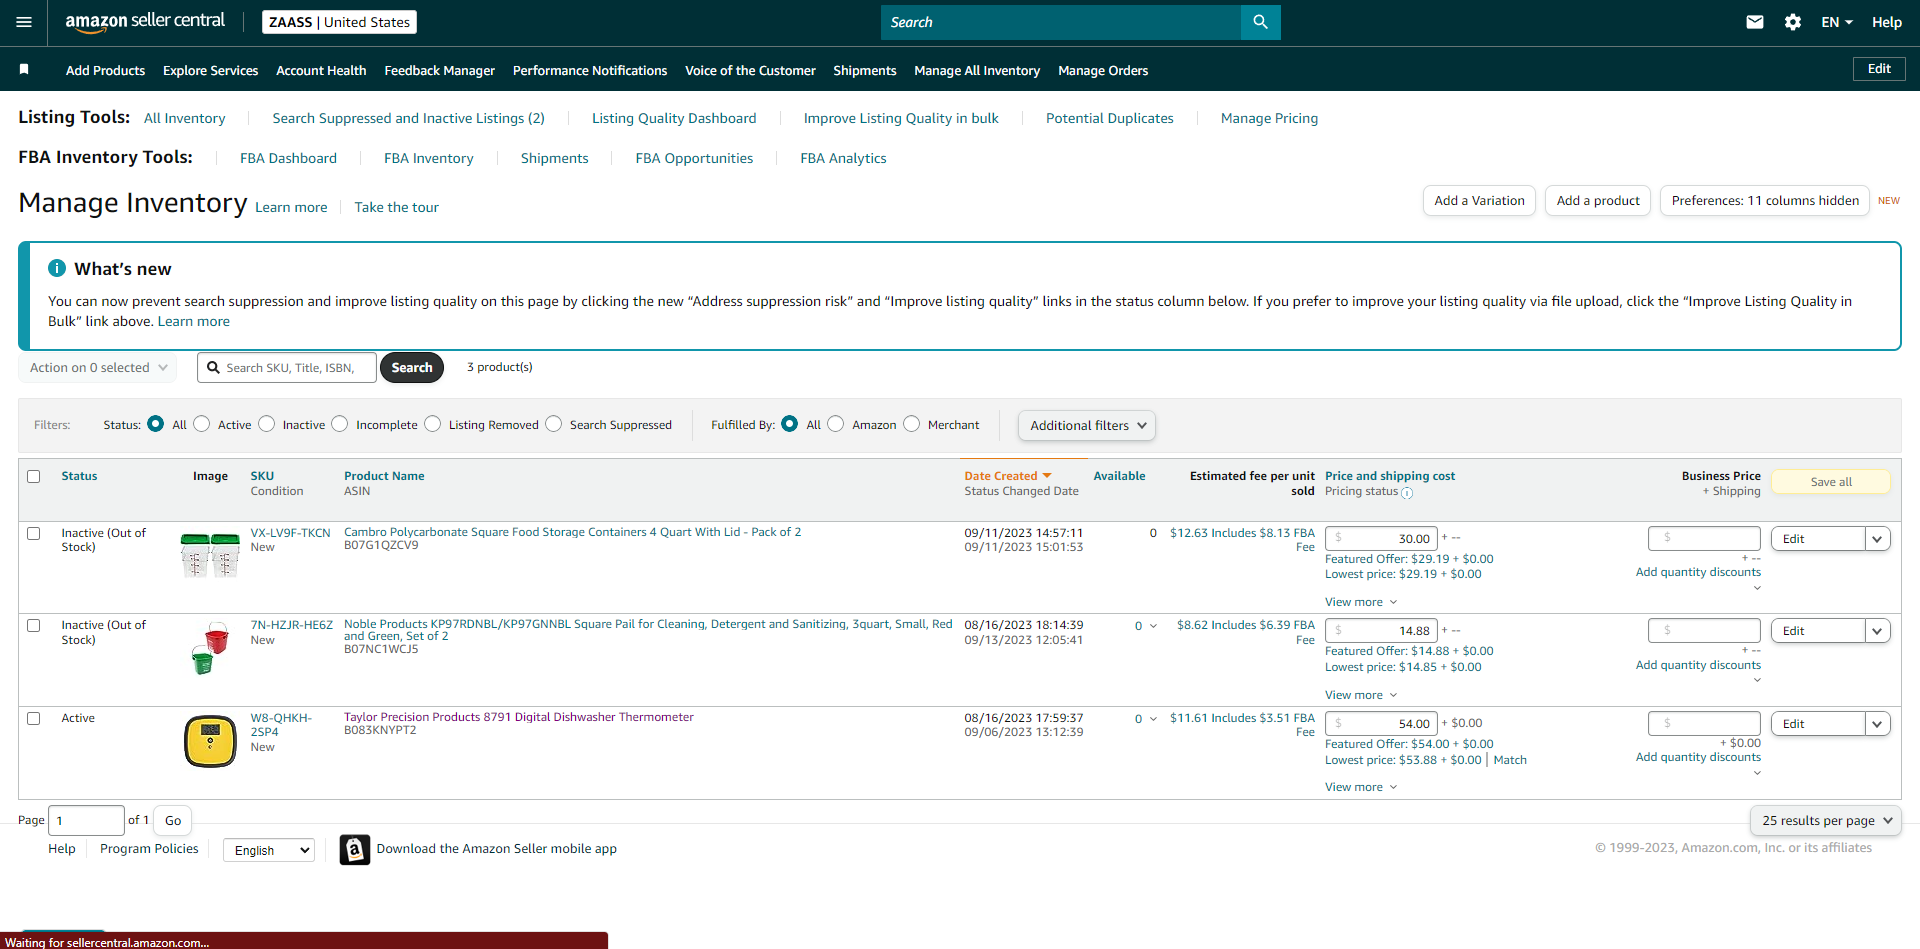The image size is (1920, 949).
Task: Click the Amazon Seller mobile app icon
Action: [355, 849]
